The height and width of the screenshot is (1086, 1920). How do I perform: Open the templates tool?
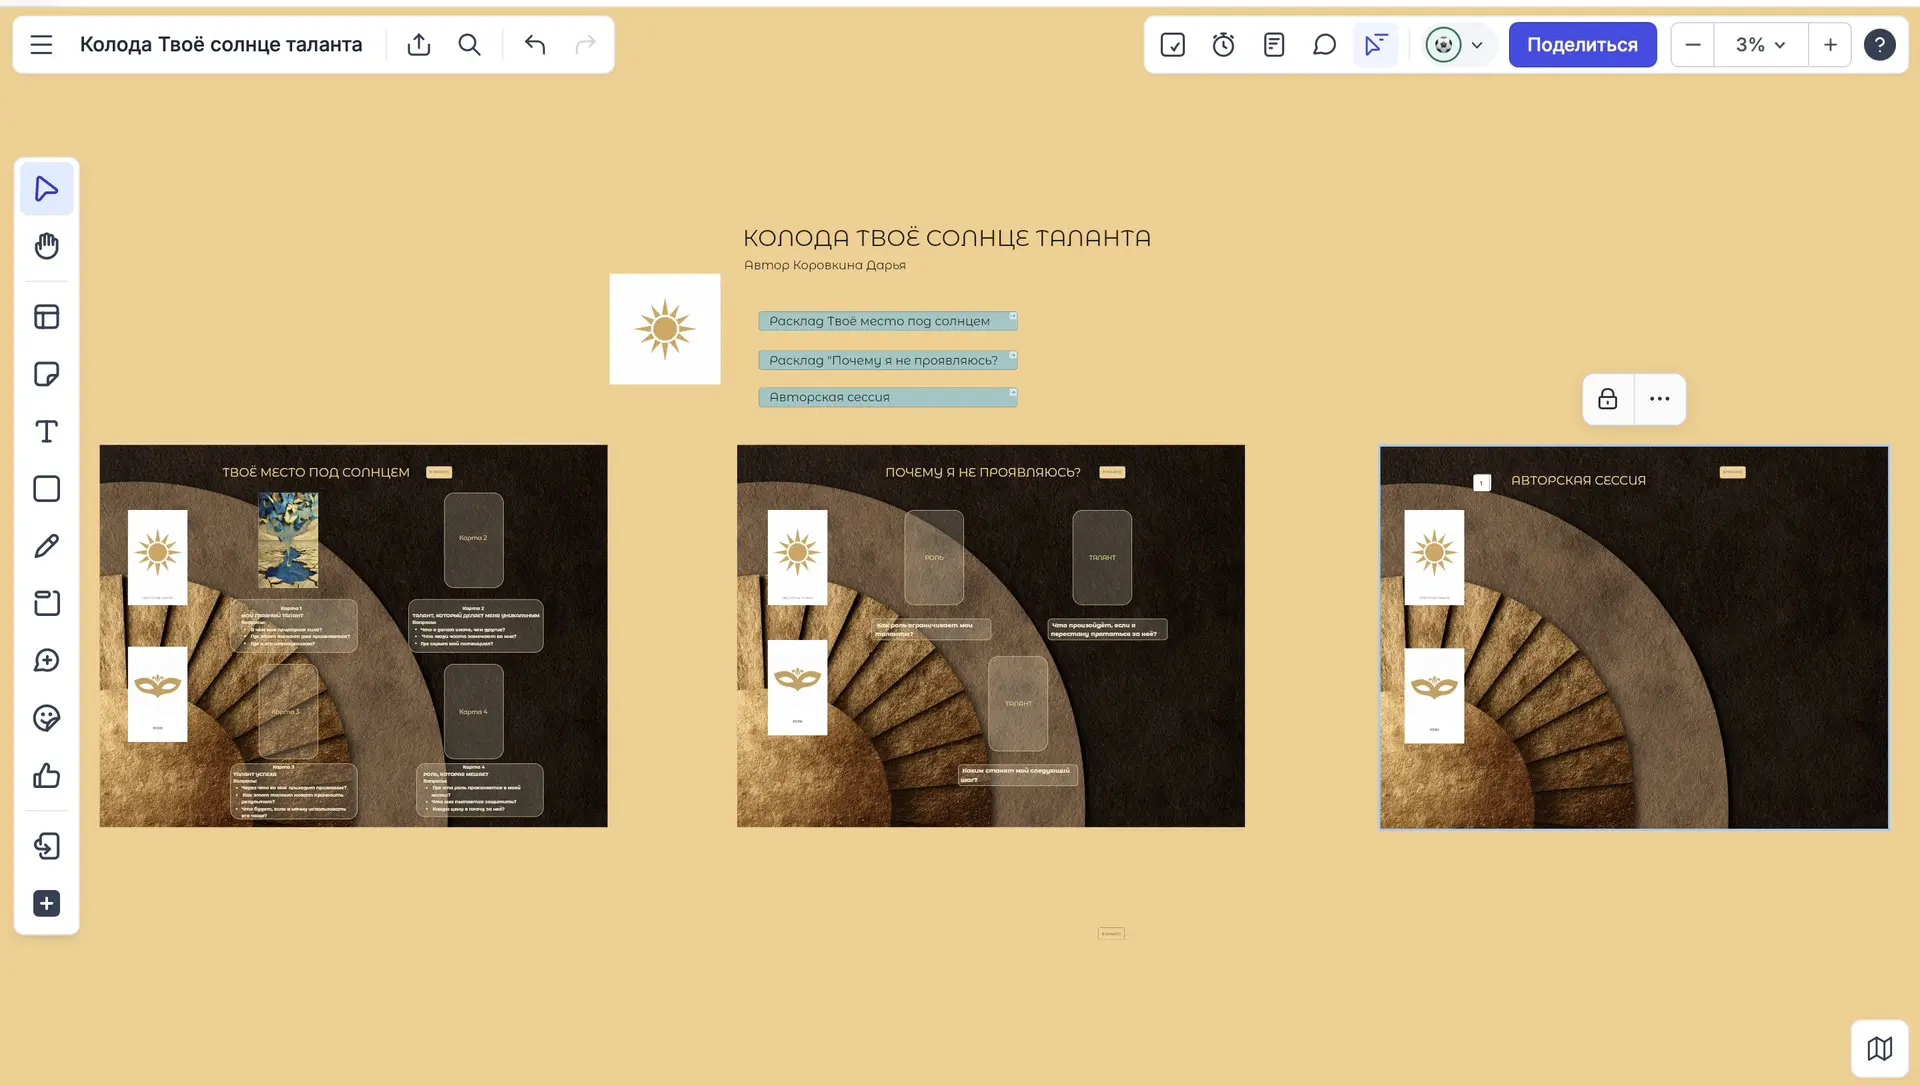(x=47, y=317)
